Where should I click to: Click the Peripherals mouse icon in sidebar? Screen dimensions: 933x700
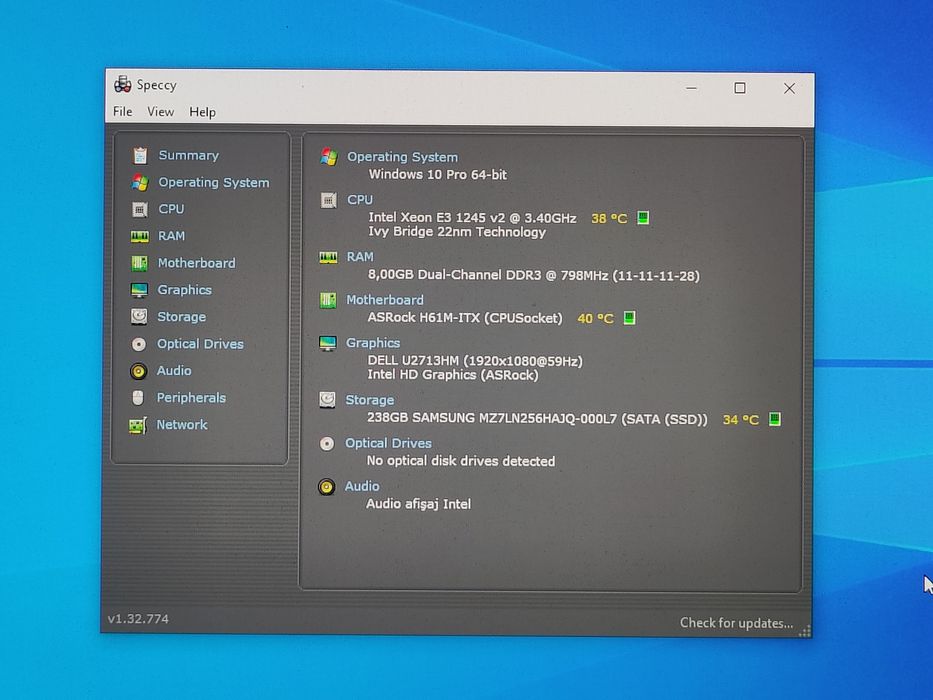(x=138, y=398)
